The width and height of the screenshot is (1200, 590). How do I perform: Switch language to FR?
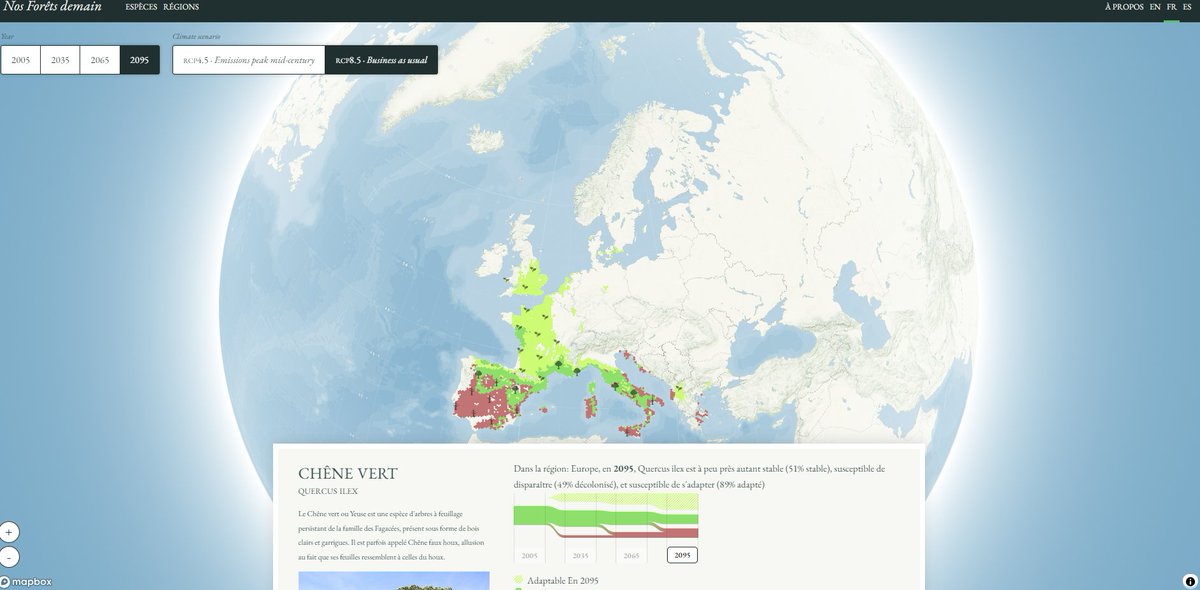tap(1171, 7)
